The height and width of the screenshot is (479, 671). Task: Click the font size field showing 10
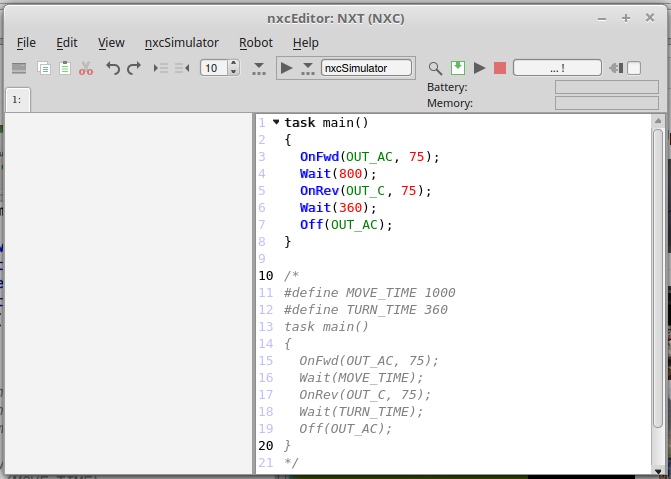click(x=214, y=68)
